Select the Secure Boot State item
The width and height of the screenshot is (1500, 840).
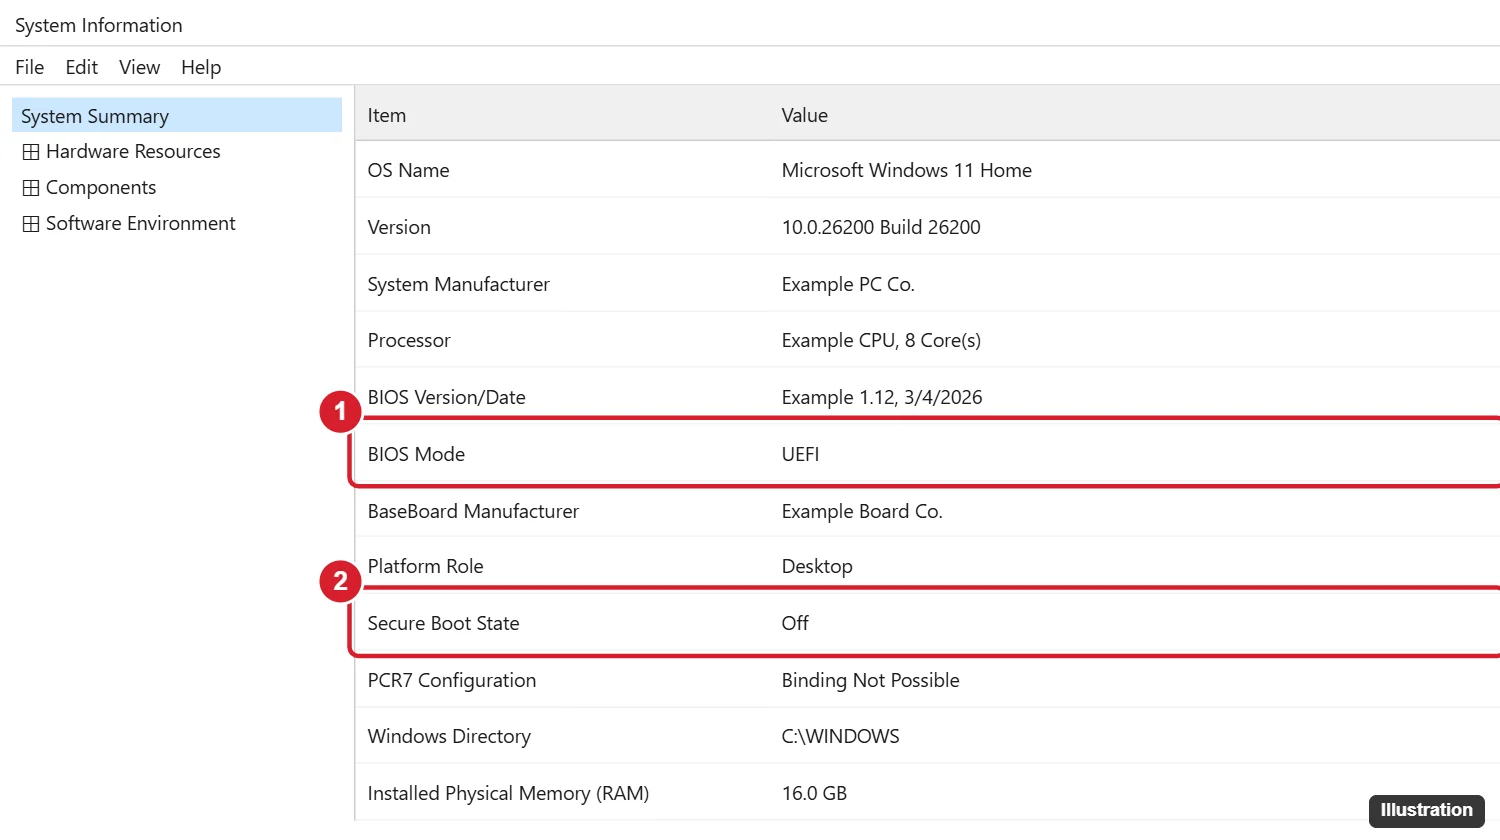pyautogui.click(x=443, y=623)
